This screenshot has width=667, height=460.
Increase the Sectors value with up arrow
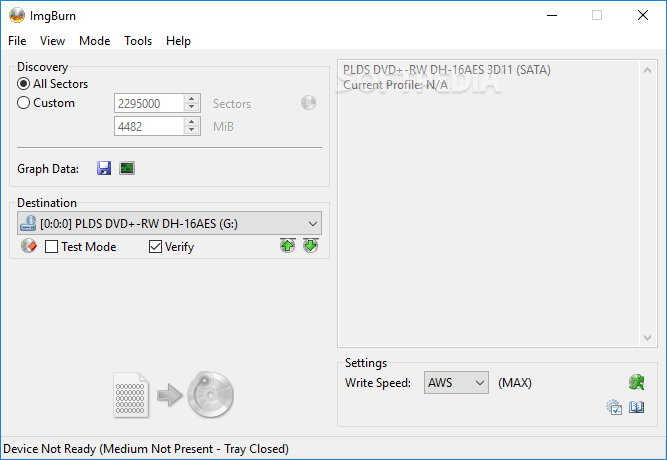(192, 99)
